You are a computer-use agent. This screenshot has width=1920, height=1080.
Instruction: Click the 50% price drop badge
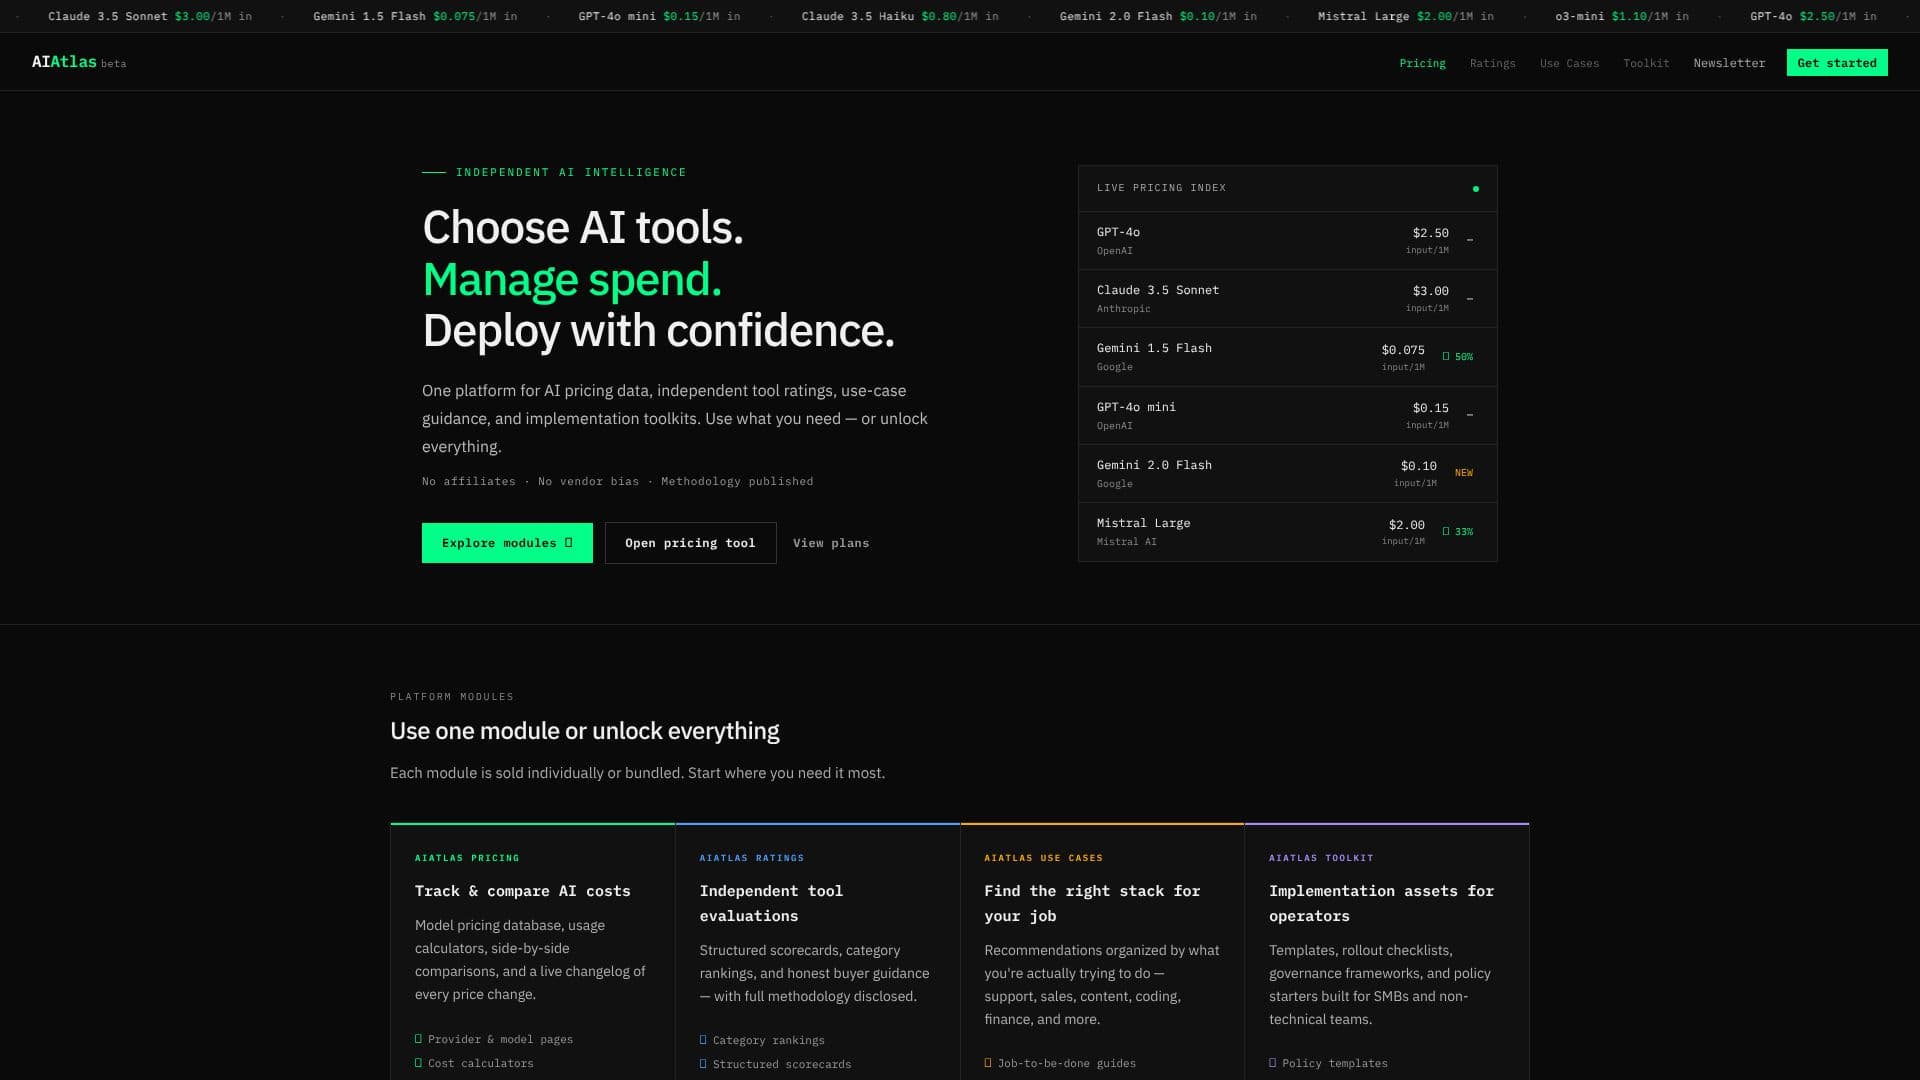[x=1458, y=357]
